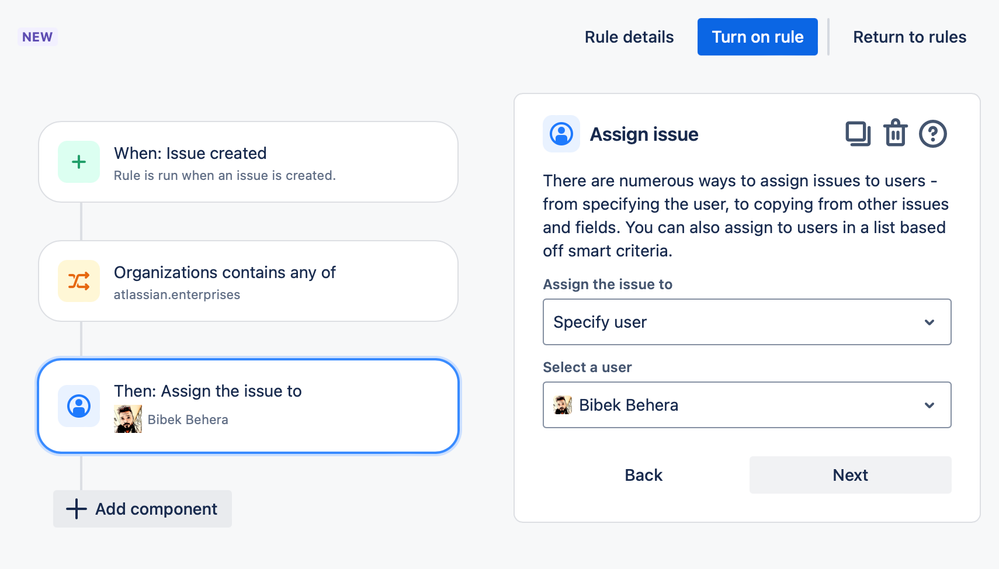Select the When: Issue created trigger card

click(248, 162)
